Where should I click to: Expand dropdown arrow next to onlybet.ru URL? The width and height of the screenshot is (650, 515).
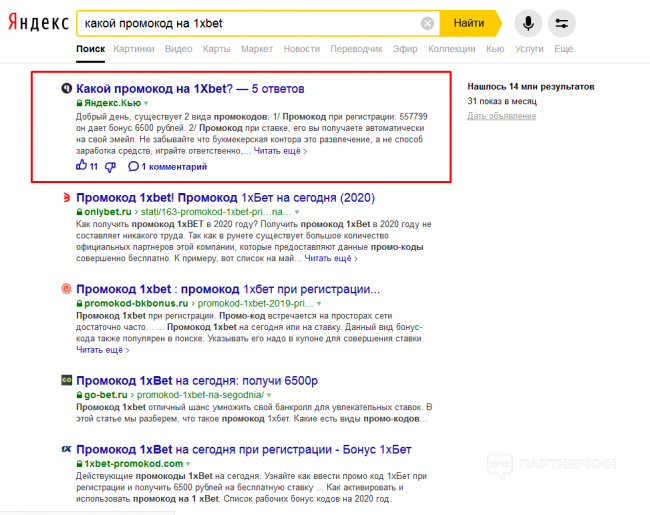(x=294, y=213)
